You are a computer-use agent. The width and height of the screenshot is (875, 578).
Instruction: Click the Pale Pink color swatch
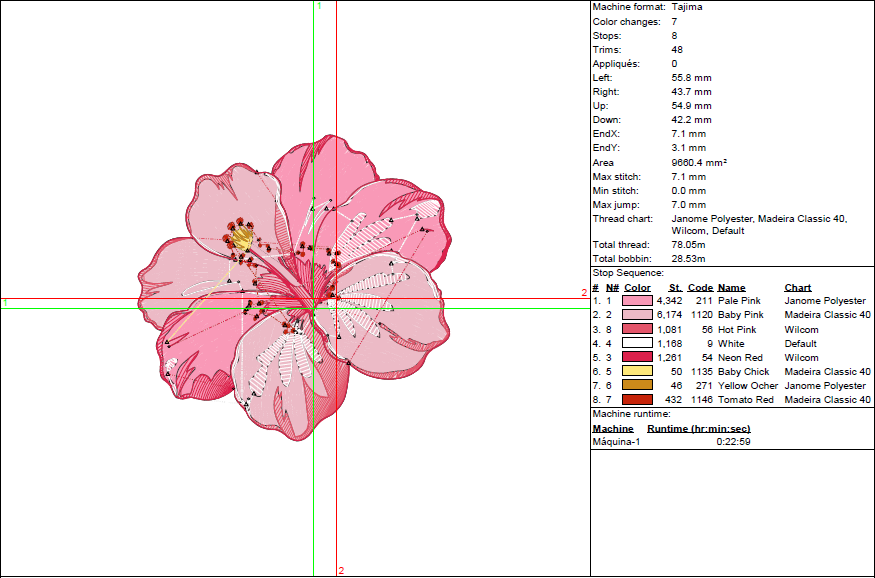coord(638,301)
